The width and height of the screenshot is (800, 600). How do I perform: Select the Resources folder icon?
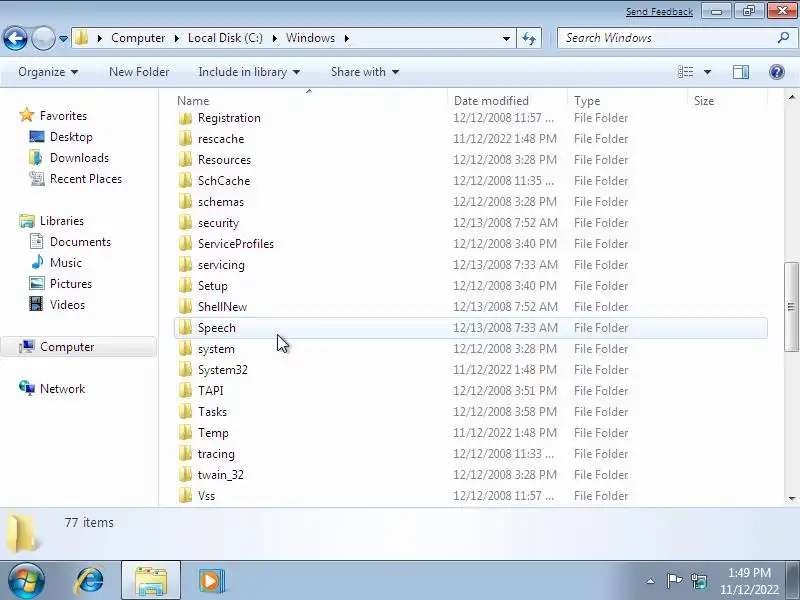[185, 160]
